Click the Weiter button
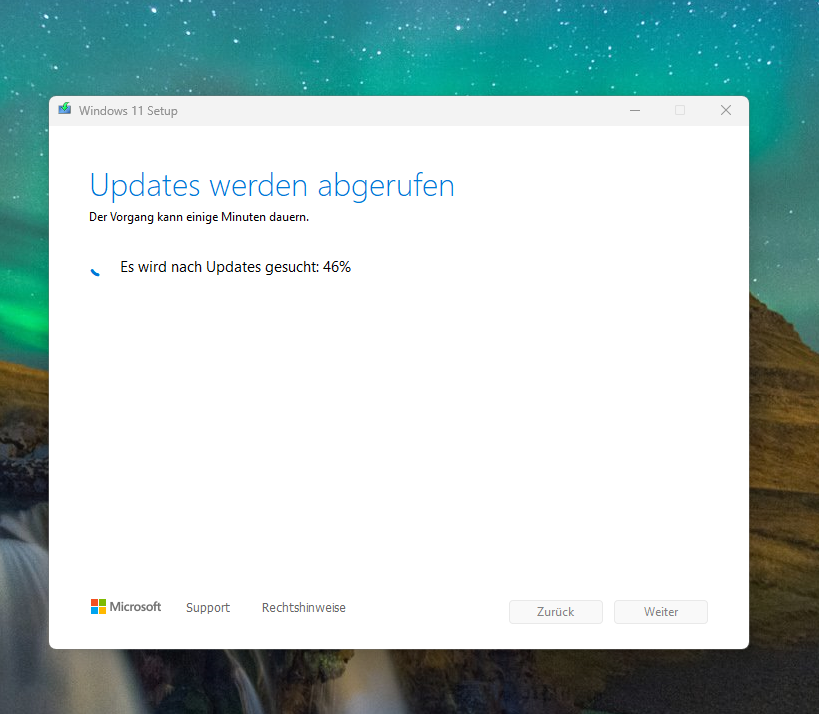The width and height of the screenshot is (819, 714). tap(661, 612)
